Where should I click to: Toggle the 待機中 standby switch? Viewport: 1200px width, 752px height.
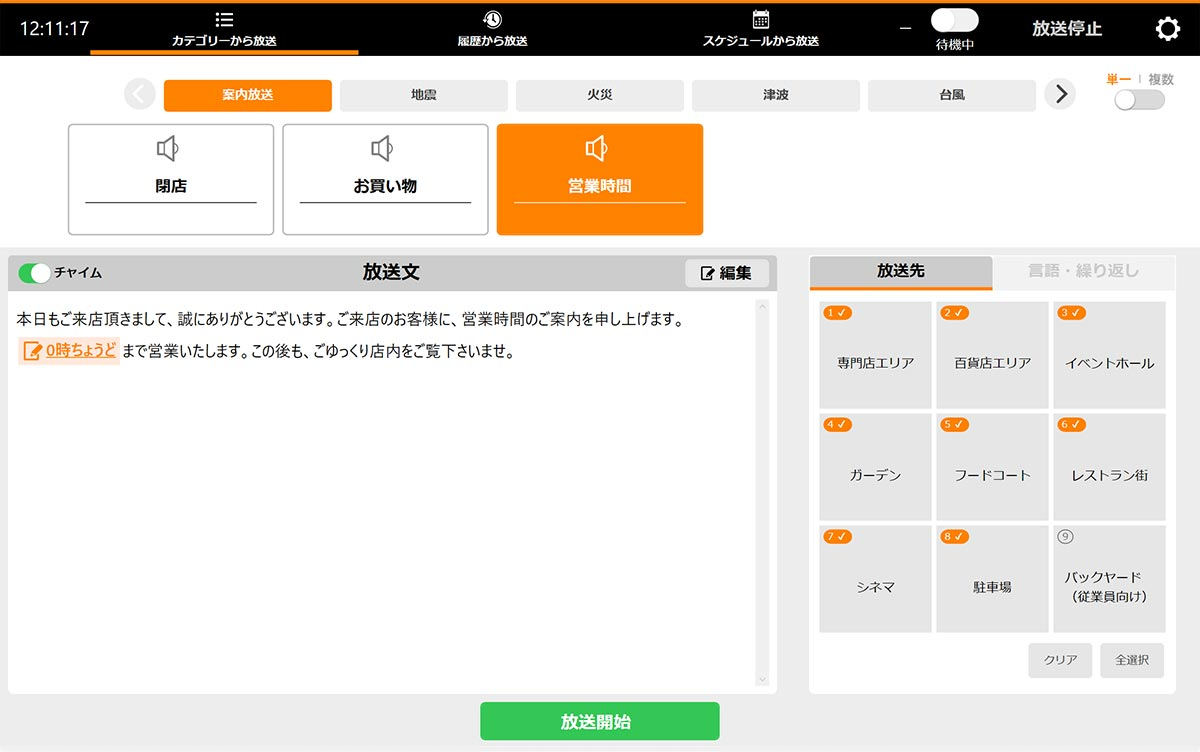954,21
